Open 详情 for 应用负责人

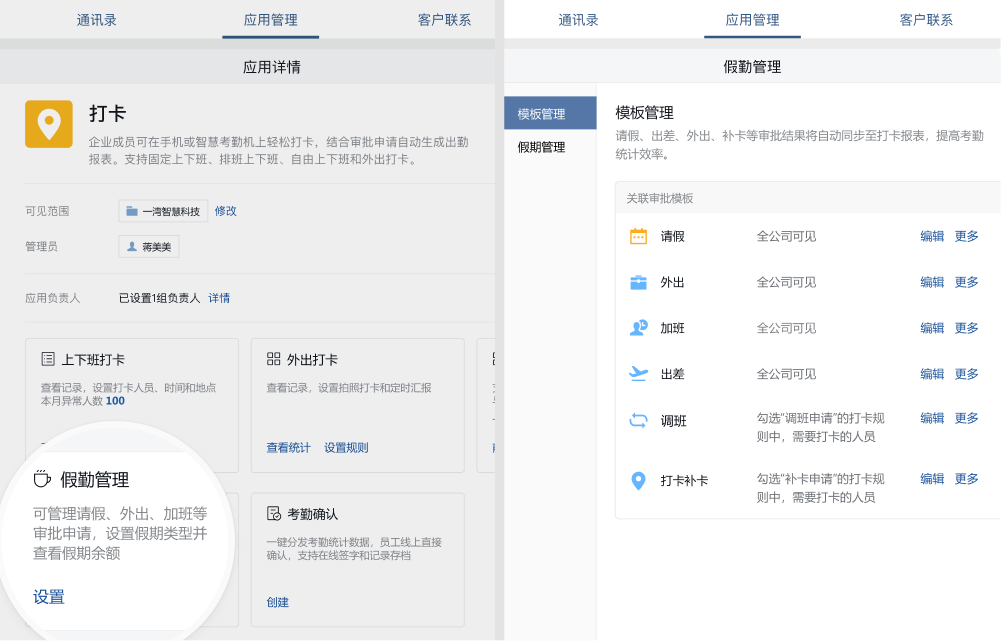(x=219, y=298)
